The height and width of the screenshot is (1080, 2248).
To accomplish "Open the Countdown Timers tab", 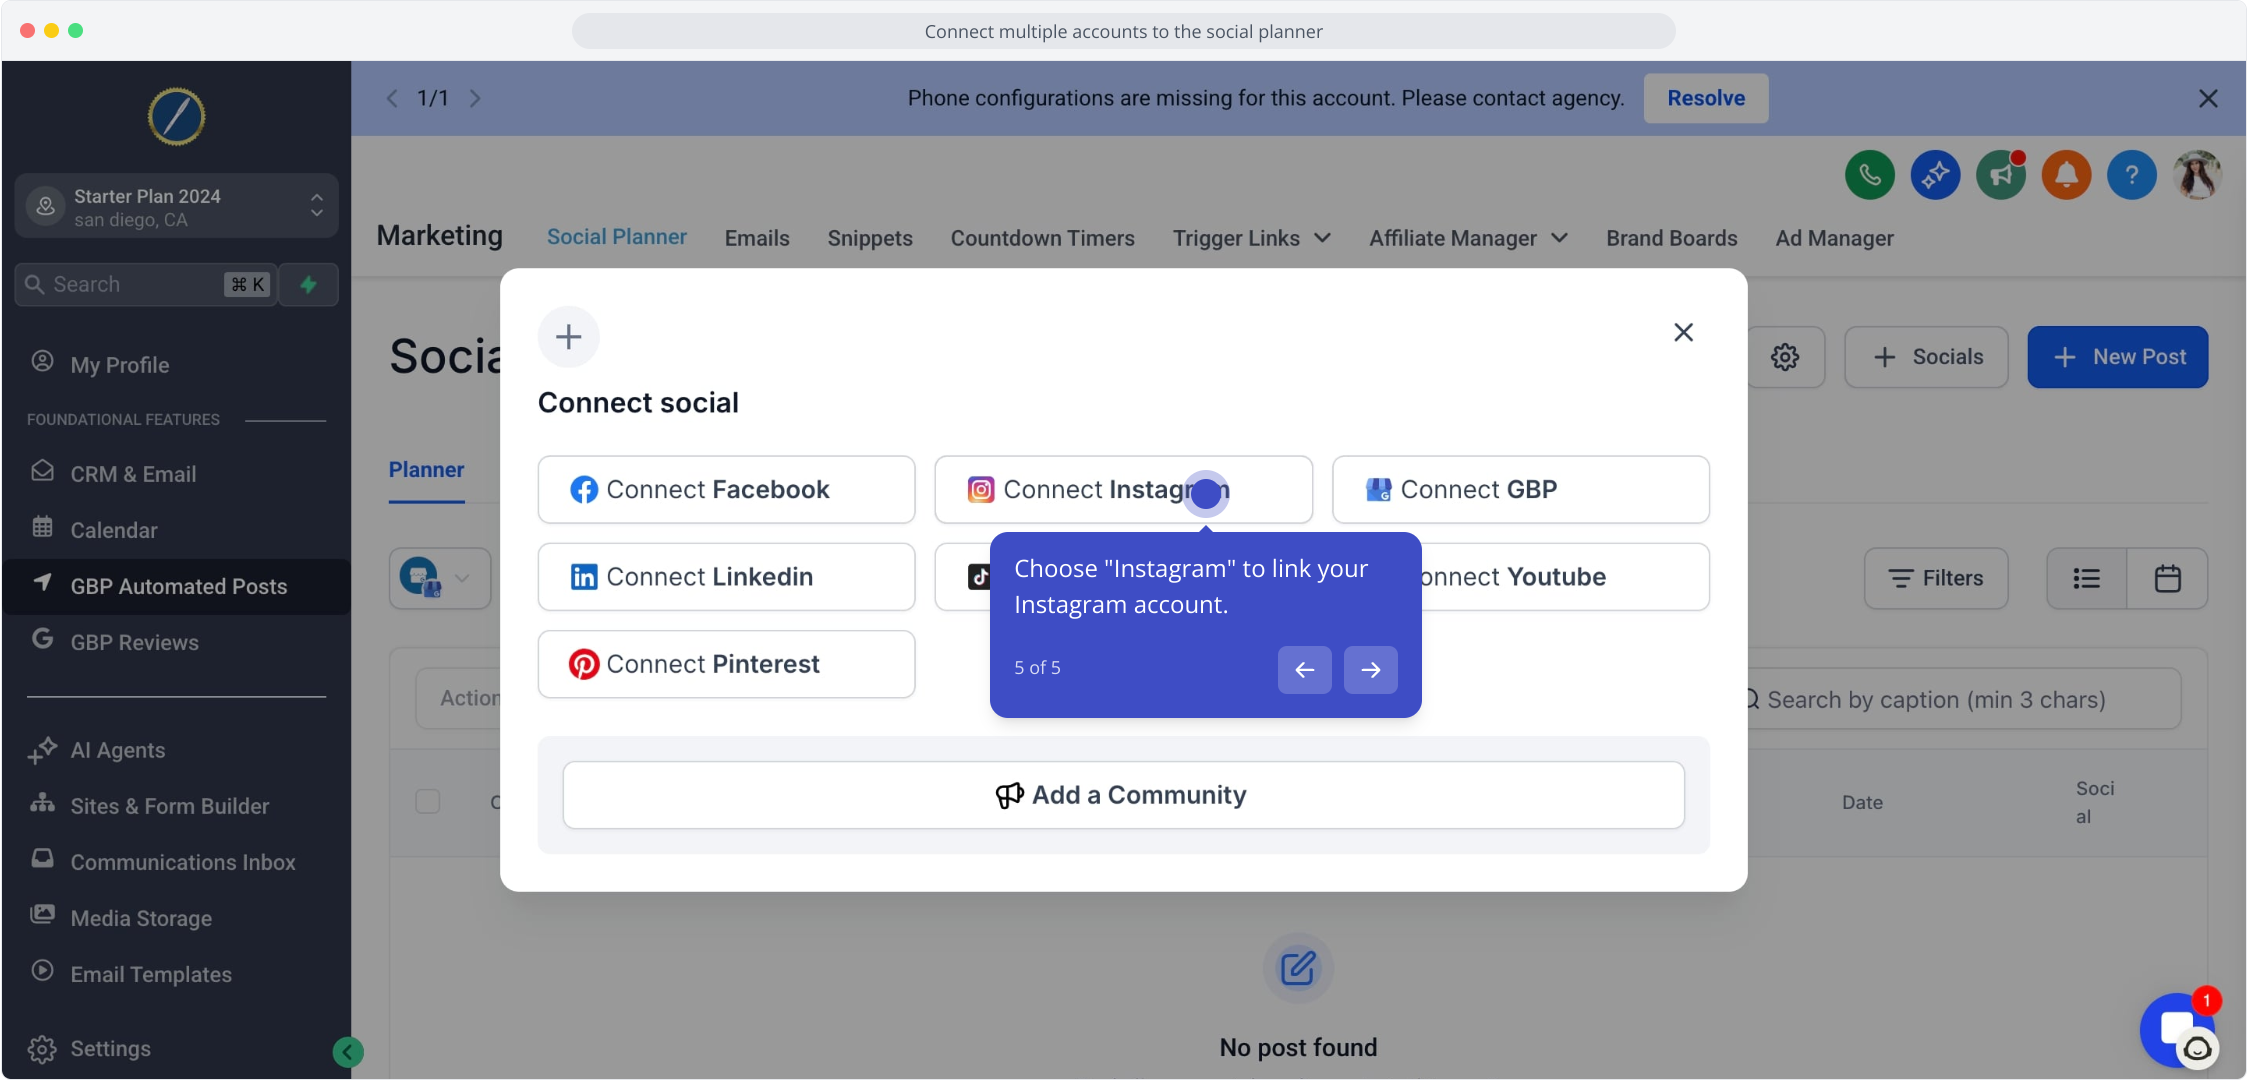I will (x=1043, y=238).
